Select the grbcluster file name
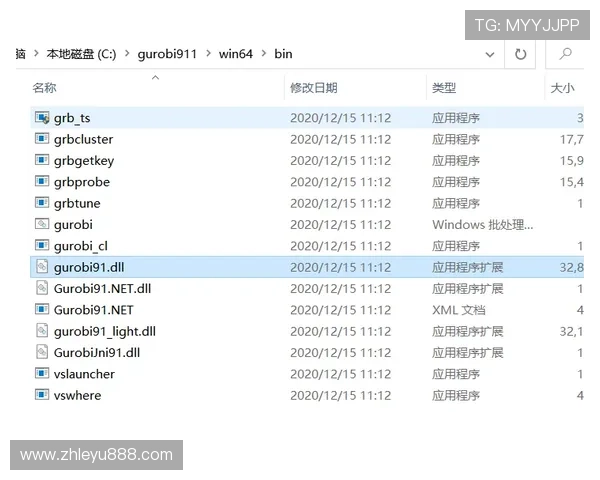Screen dimensions: 600x480 pos(83,139)
